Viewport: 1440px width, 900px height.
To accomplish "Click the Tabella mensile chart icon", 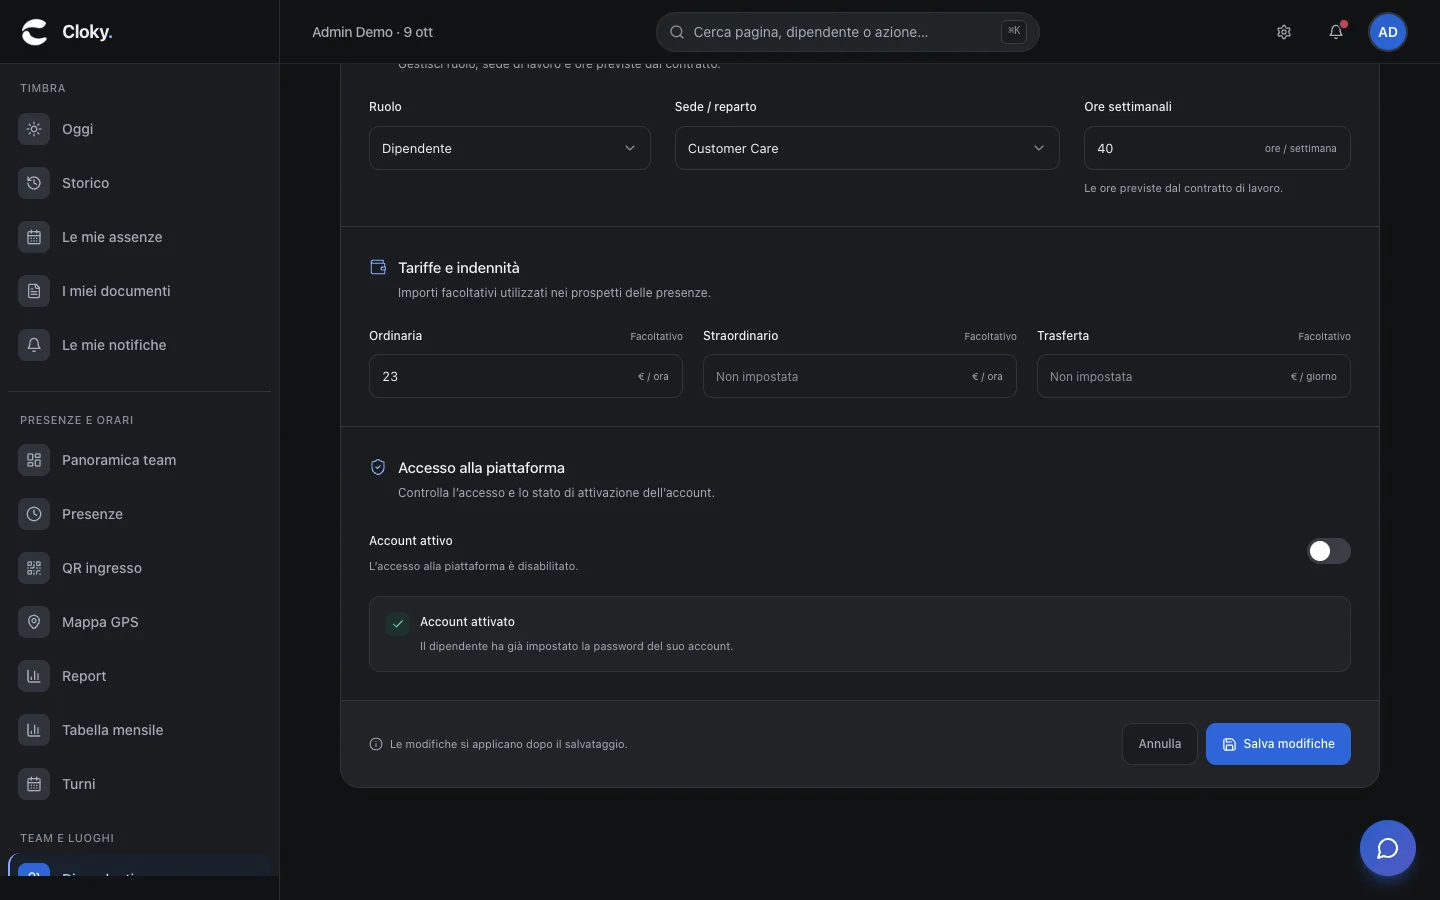I will [34, 730].
